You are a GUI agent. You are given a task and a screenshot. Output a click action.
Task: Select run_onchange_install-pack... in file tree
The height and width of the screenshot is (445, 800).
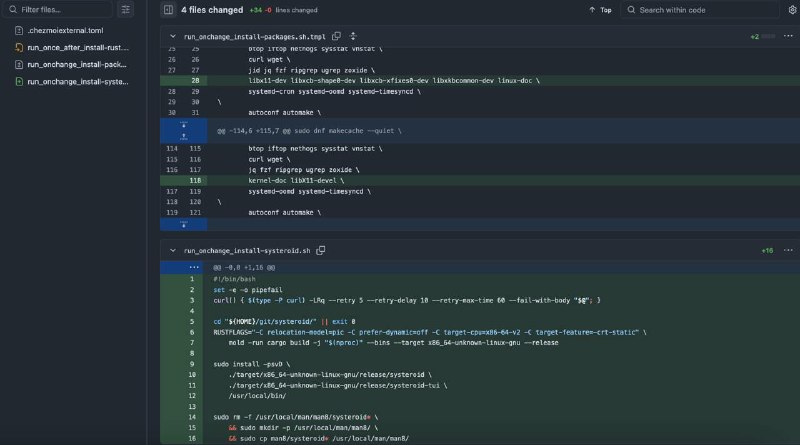[x=77, y=64]
